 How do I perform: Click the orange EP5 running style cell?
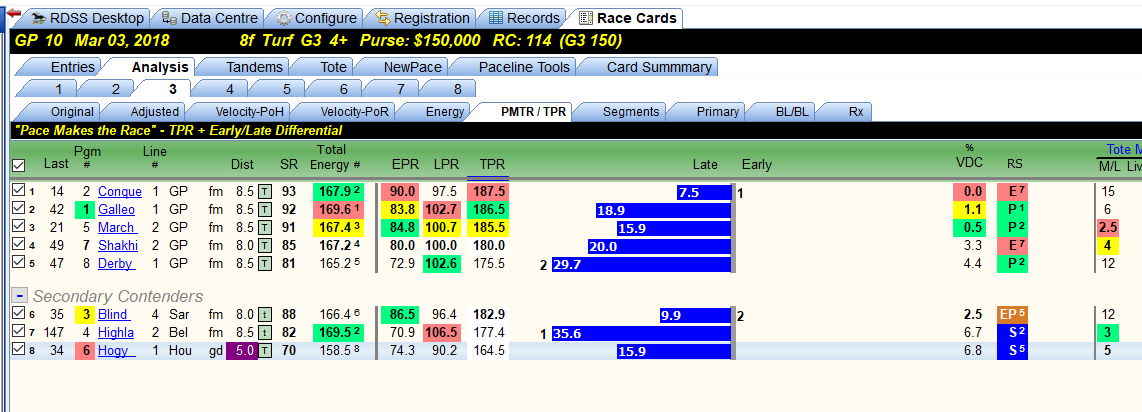coord(1012,314)
